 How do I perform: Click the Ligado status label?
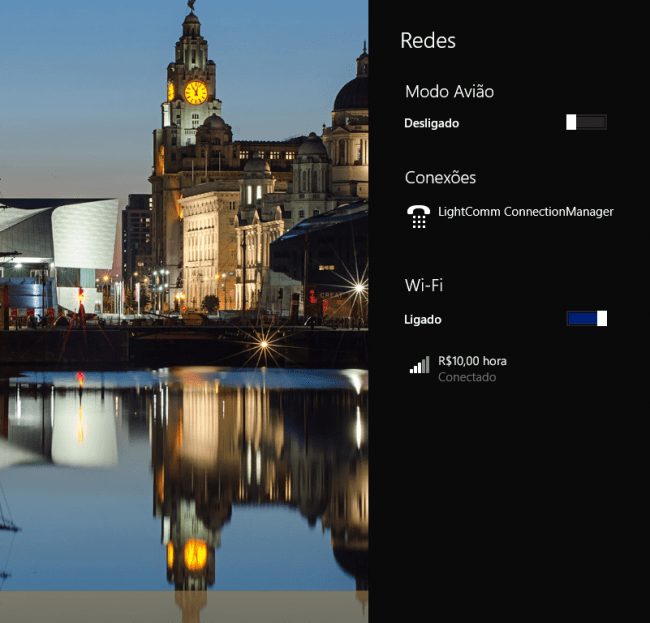(x=423, y=320)
